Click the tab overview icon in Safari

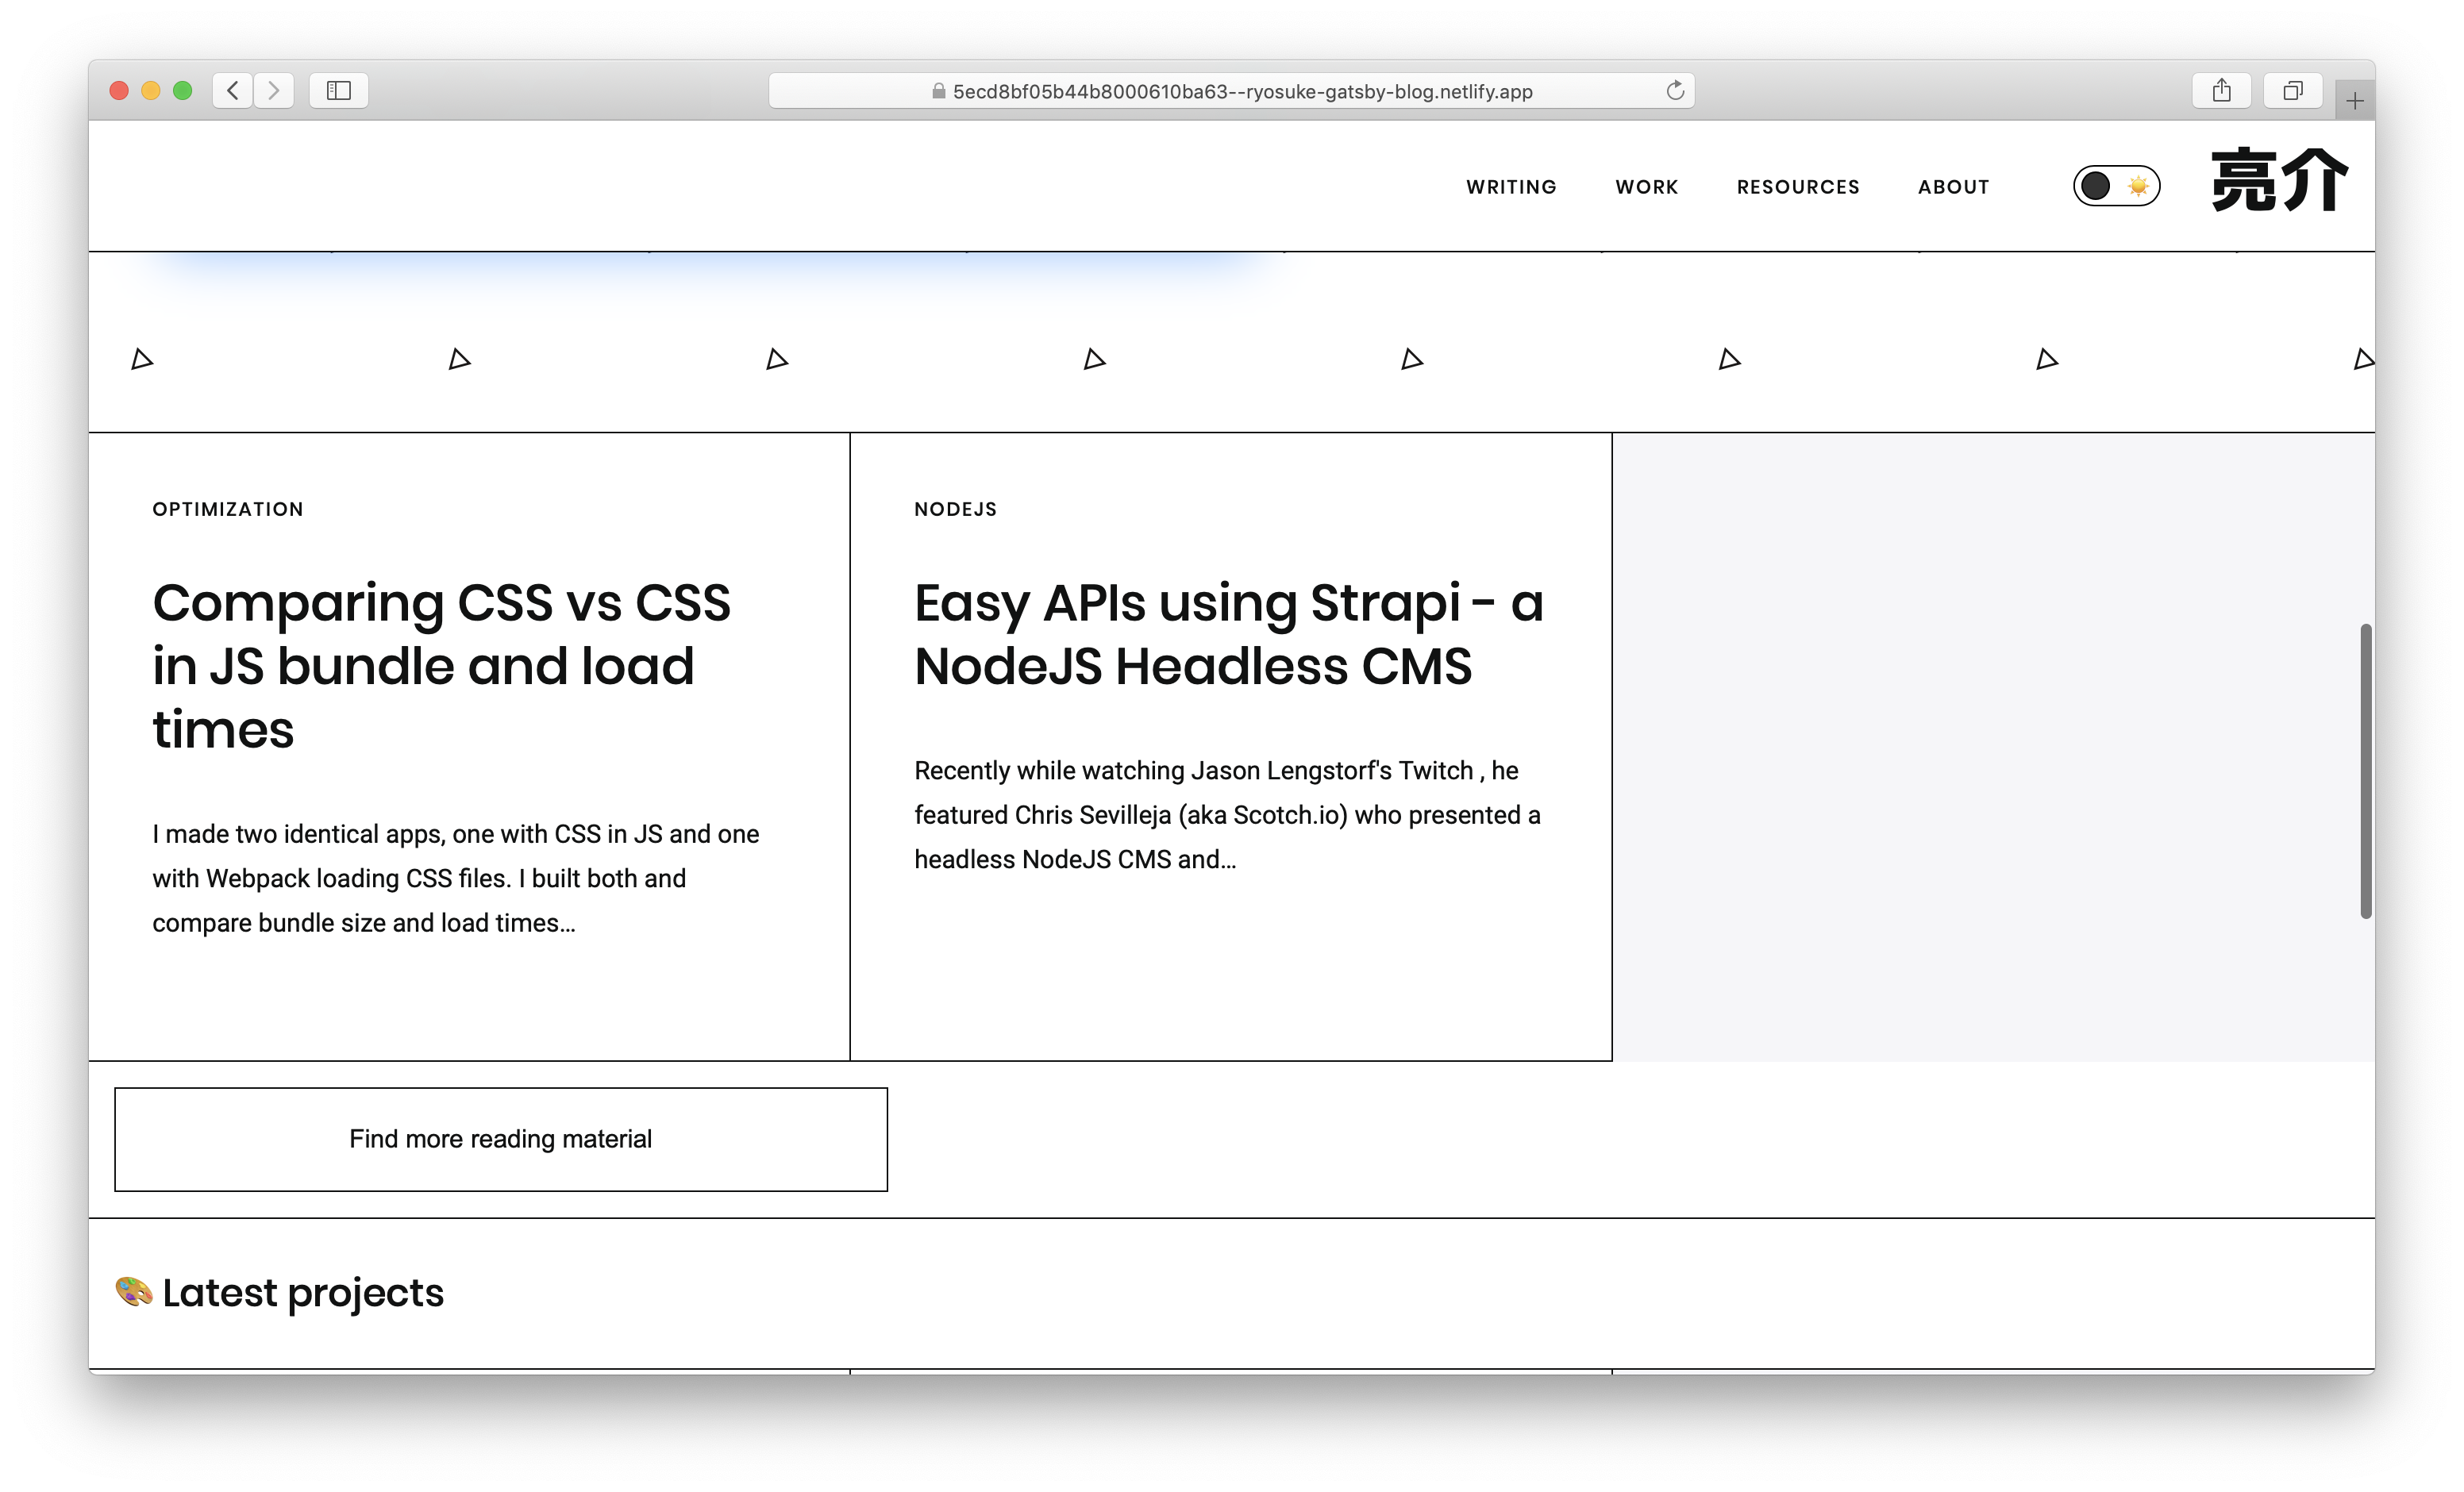pos(2292,90)
